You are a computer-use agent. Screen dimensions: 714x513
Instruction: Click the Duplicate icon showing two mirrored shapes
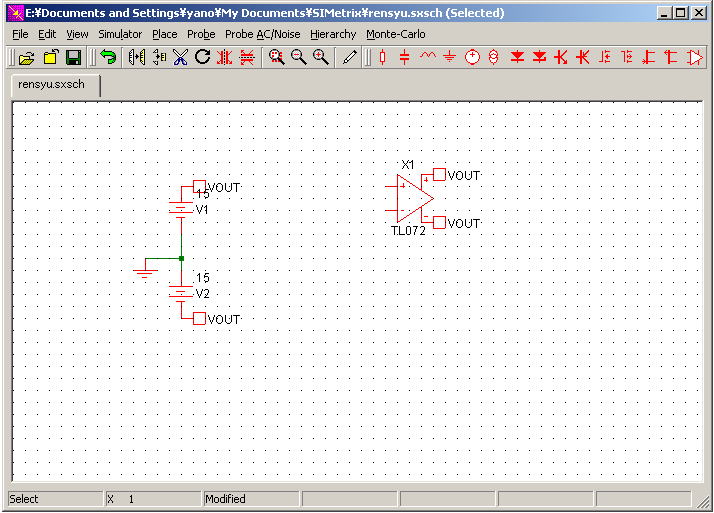(x=137, y=58)
